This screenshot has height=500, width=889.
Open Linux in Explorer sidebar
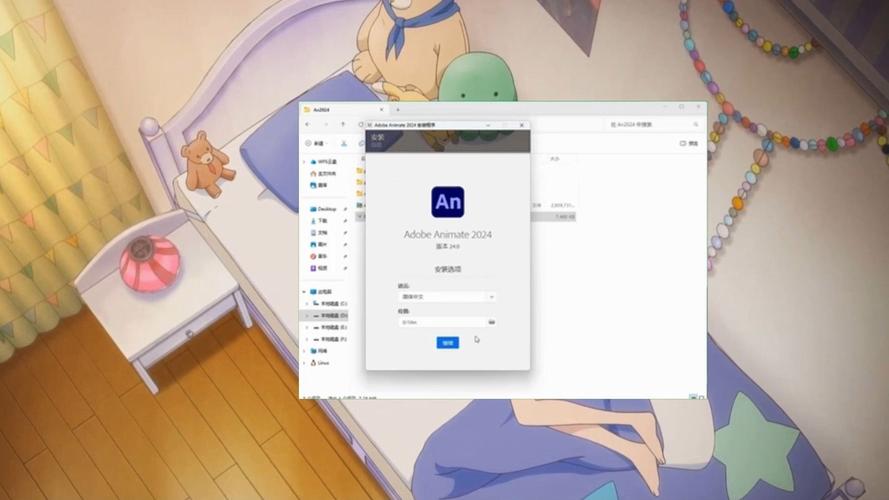[320, 363]
